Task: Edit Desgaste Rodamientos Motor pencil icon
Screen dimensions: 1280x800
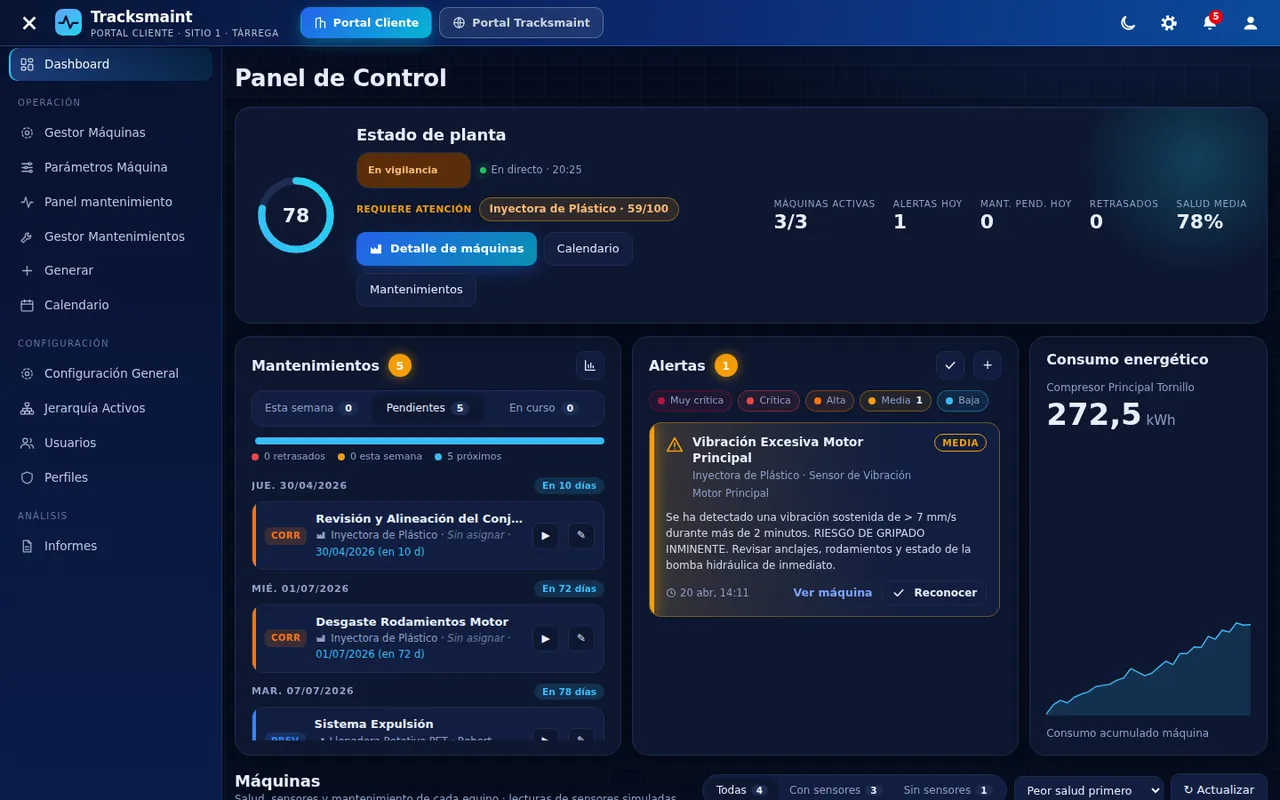Action: 581,638
